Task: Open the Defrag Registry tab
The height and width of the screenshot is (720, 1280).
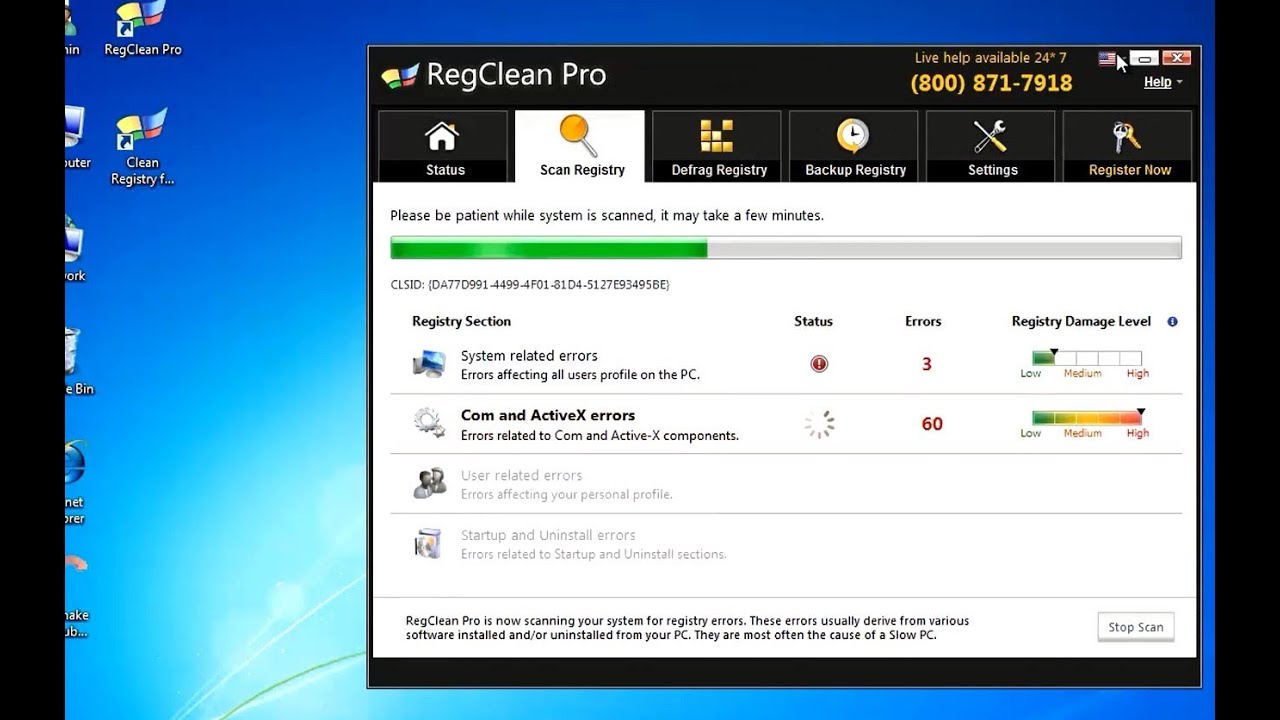Action: pyautogui.click(x=717, y=146)
